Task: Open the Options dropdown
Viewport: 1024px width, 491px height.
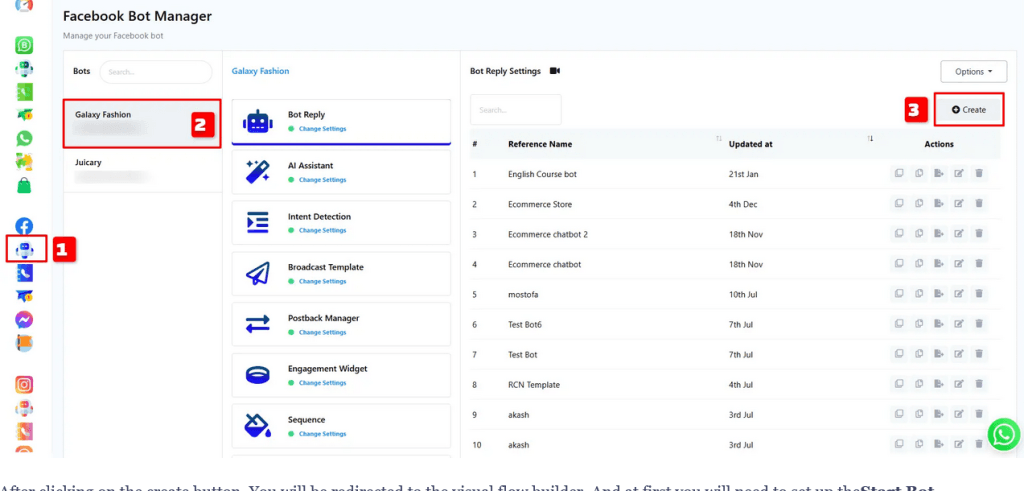Action: pyautogui.click(x=972, y=72)
